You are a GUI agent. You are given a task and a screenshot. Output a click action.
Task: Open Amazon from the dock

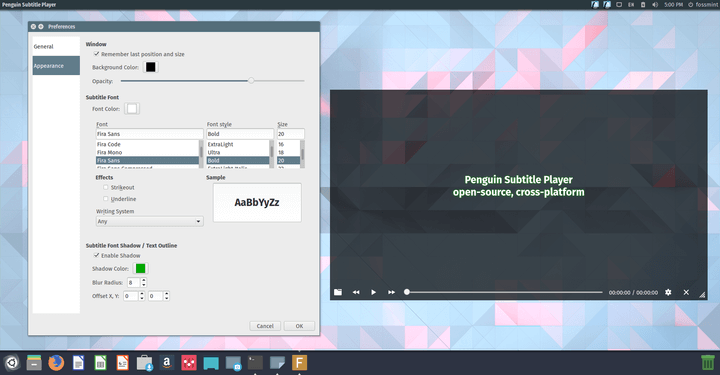[167, 363]
